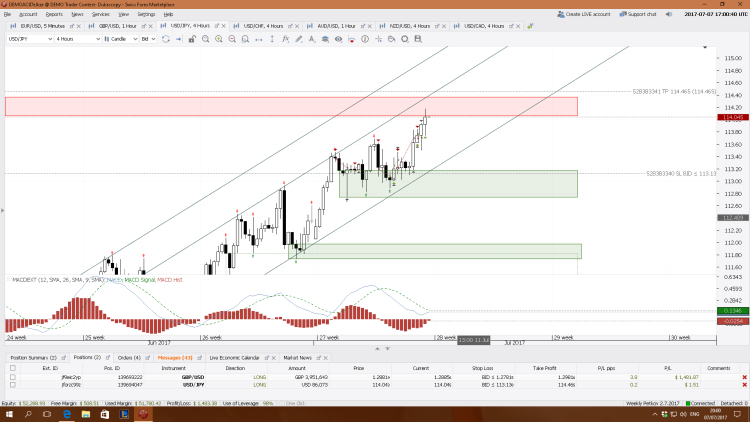Click the speaker sound icon in header
Image resolution: width=750 pixels, height=422 pixels.
(669, 14)
